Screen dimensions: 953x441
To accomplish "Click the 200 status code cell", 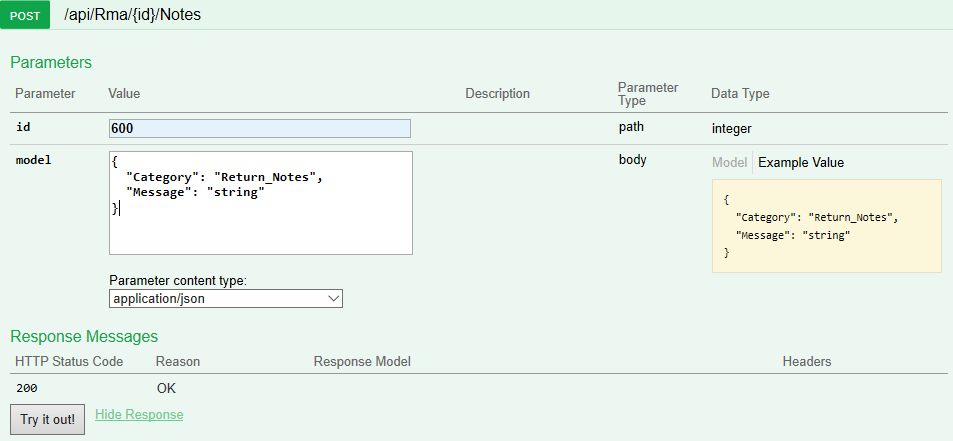I will (x=27, y=388).
